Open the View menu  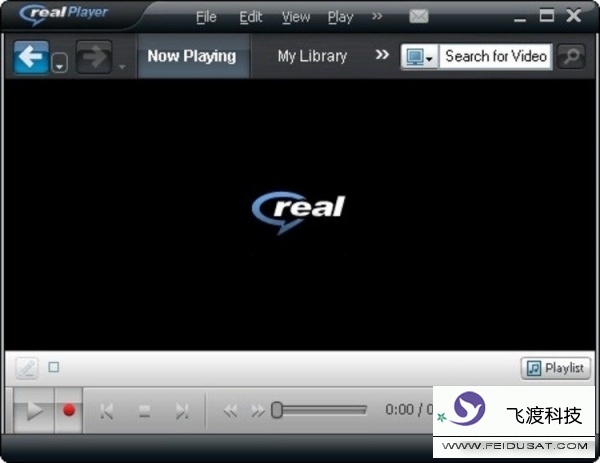pos(296,17)
